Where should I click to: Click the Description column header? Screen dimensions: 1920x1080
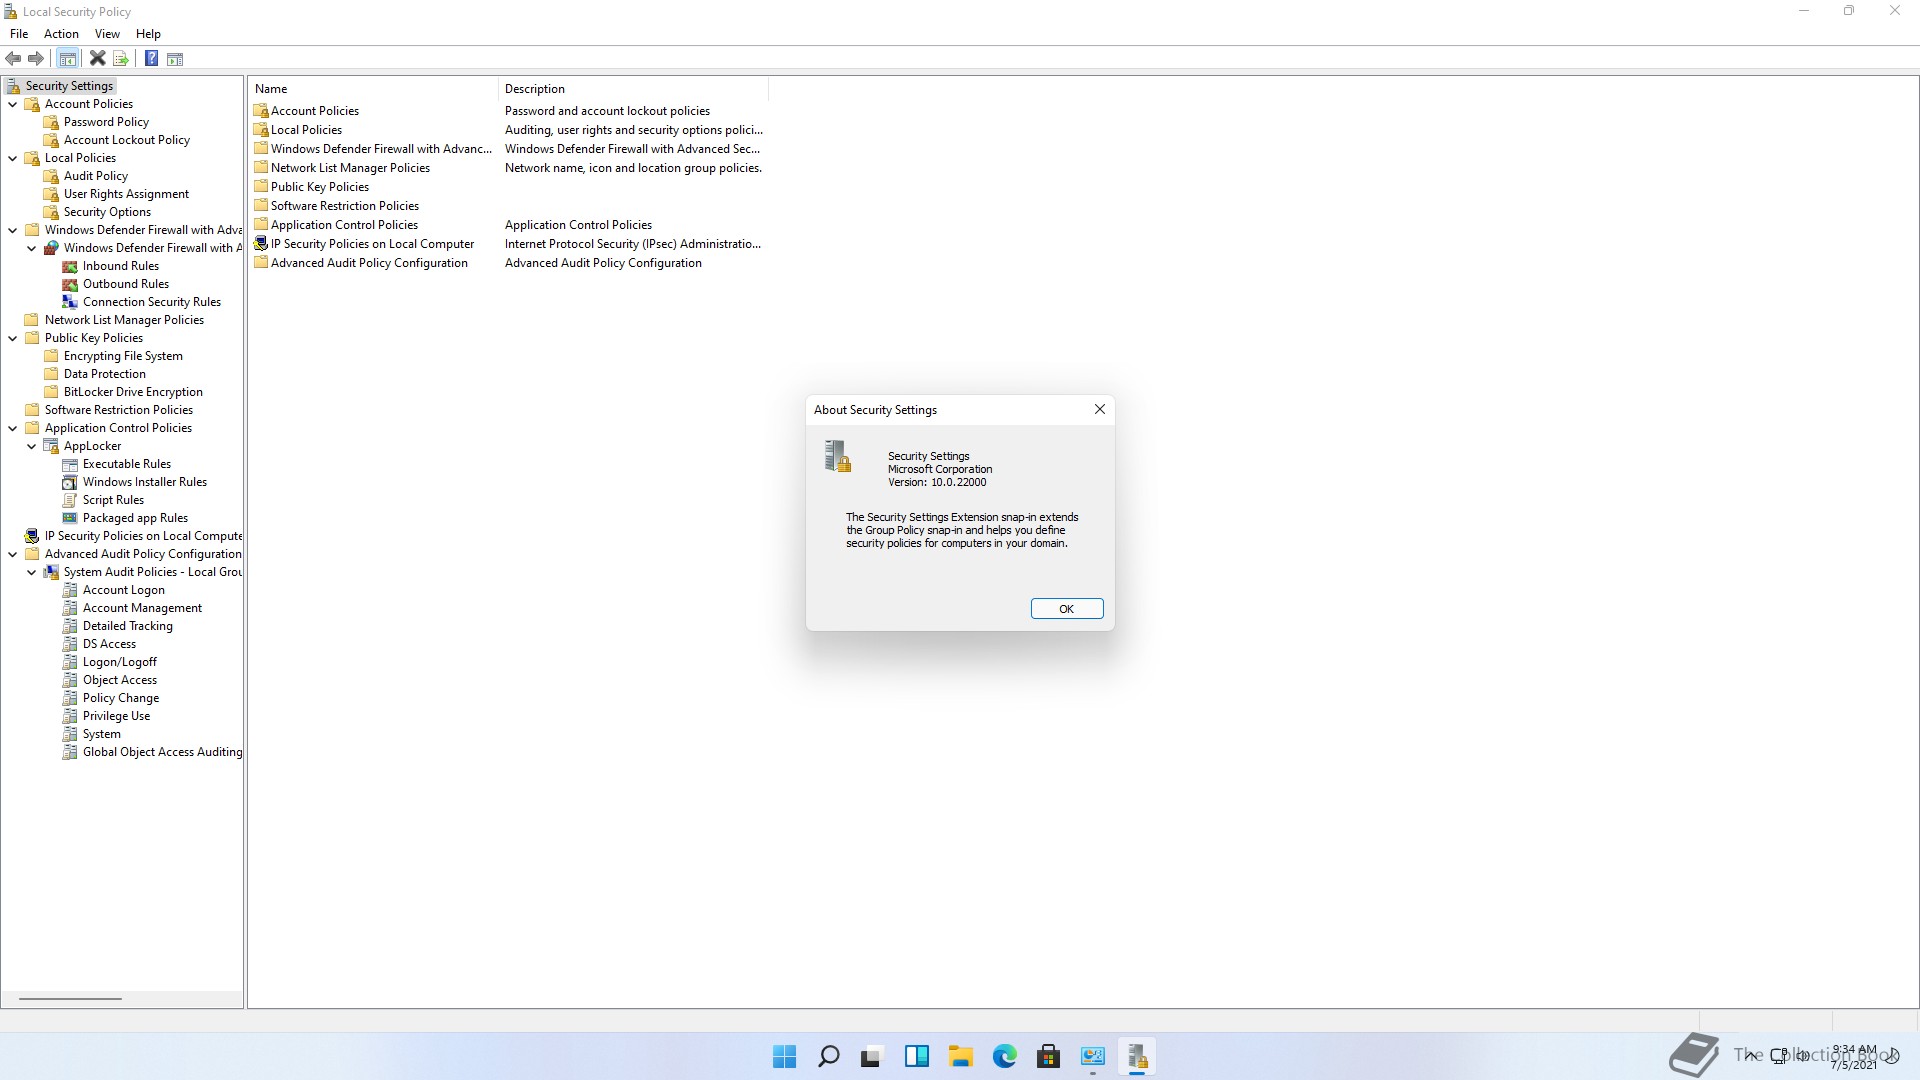(535, 89)
